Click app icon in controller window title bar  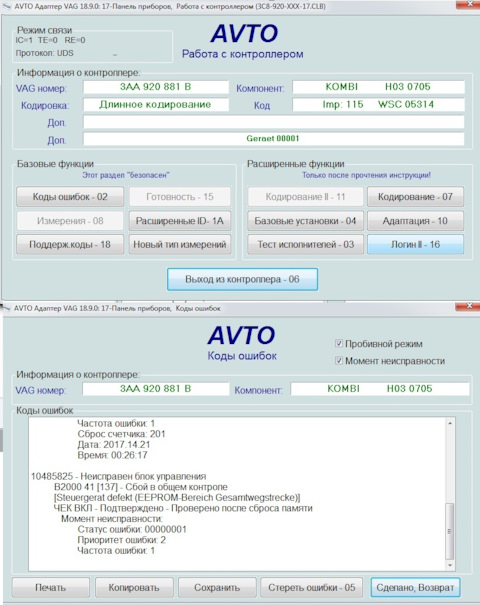coord(7,6)
